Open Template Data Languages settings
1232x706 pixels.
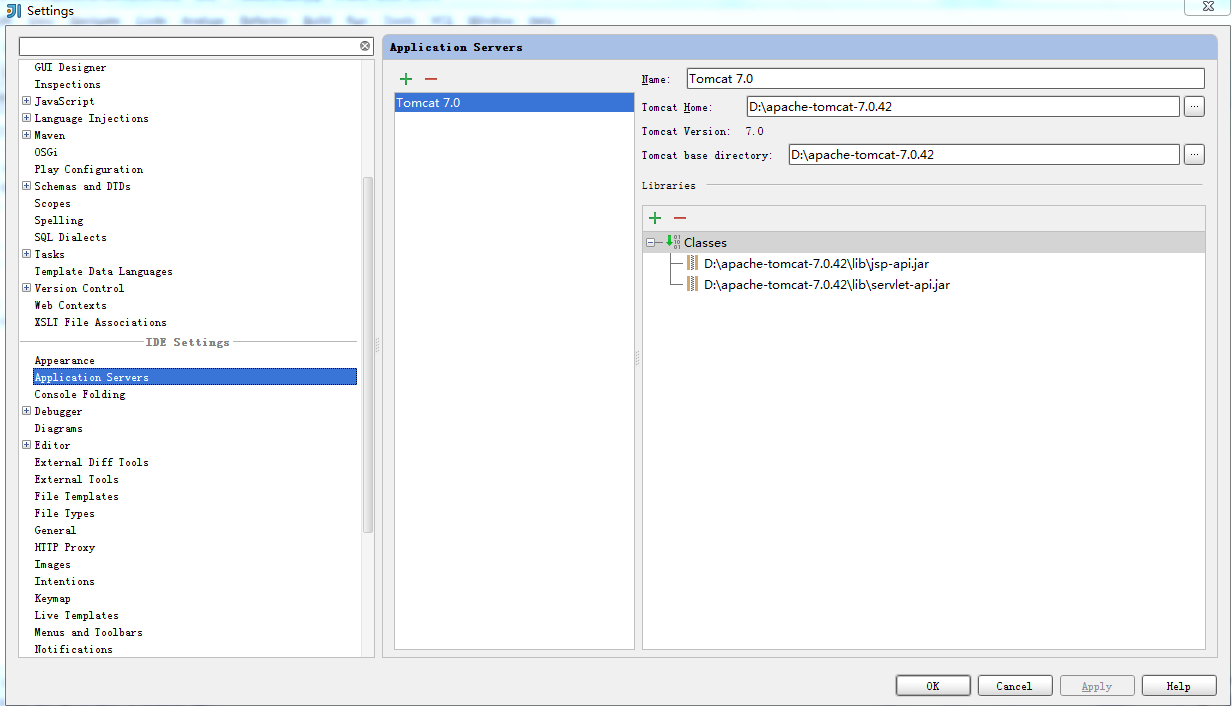click(103, 271)
